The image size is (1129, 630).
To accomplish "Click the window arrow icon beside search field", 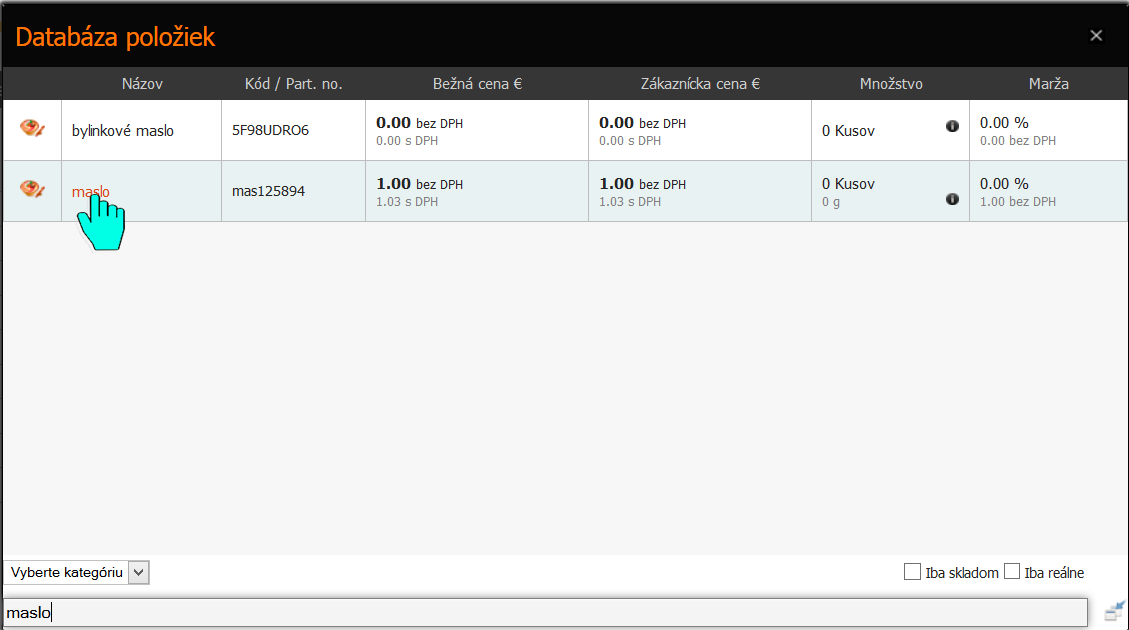I will [1115, 611].
